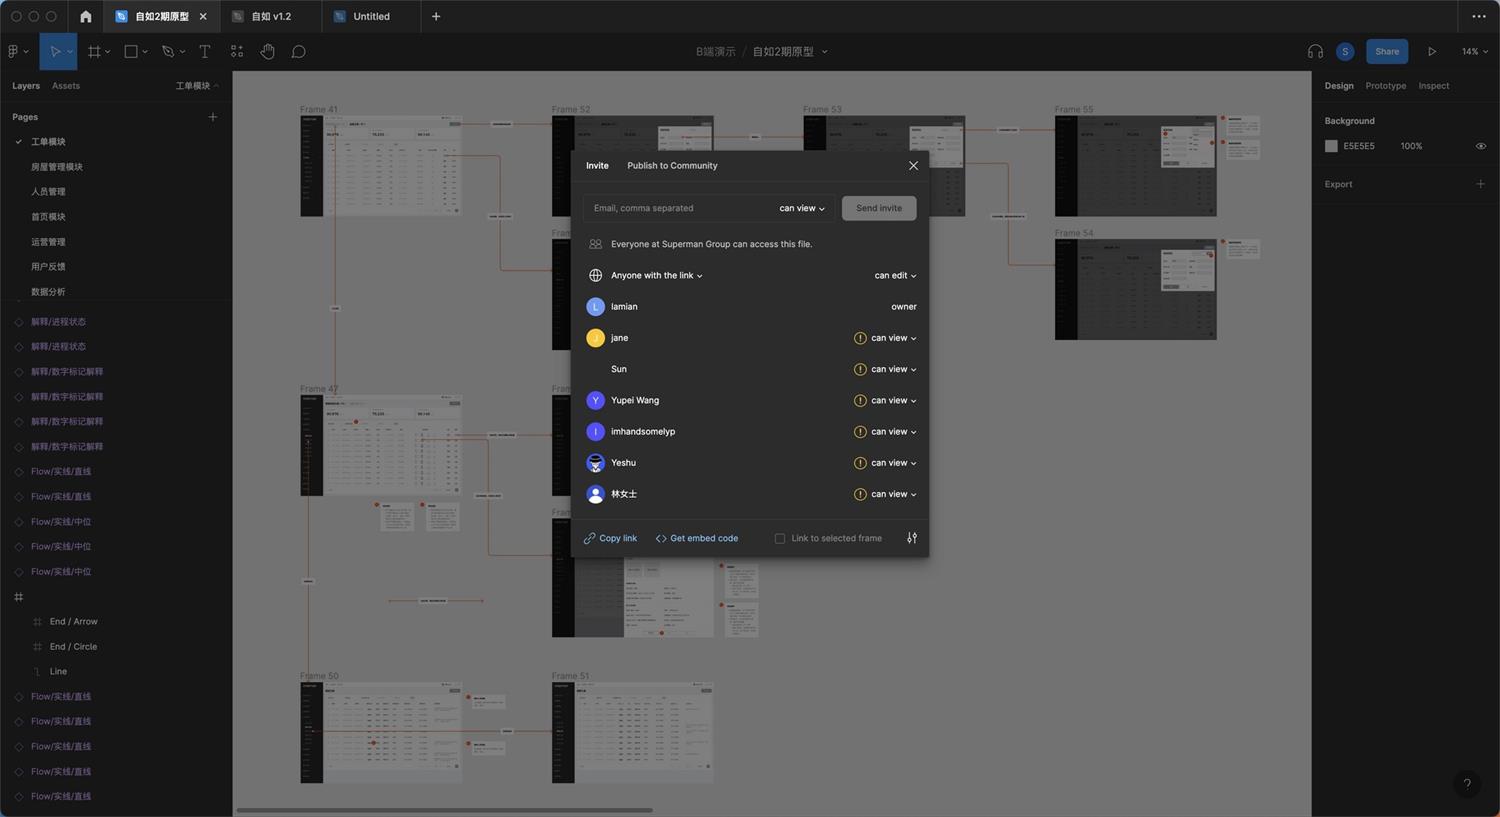Open the Inspect panel tab

click(1433, 86)
